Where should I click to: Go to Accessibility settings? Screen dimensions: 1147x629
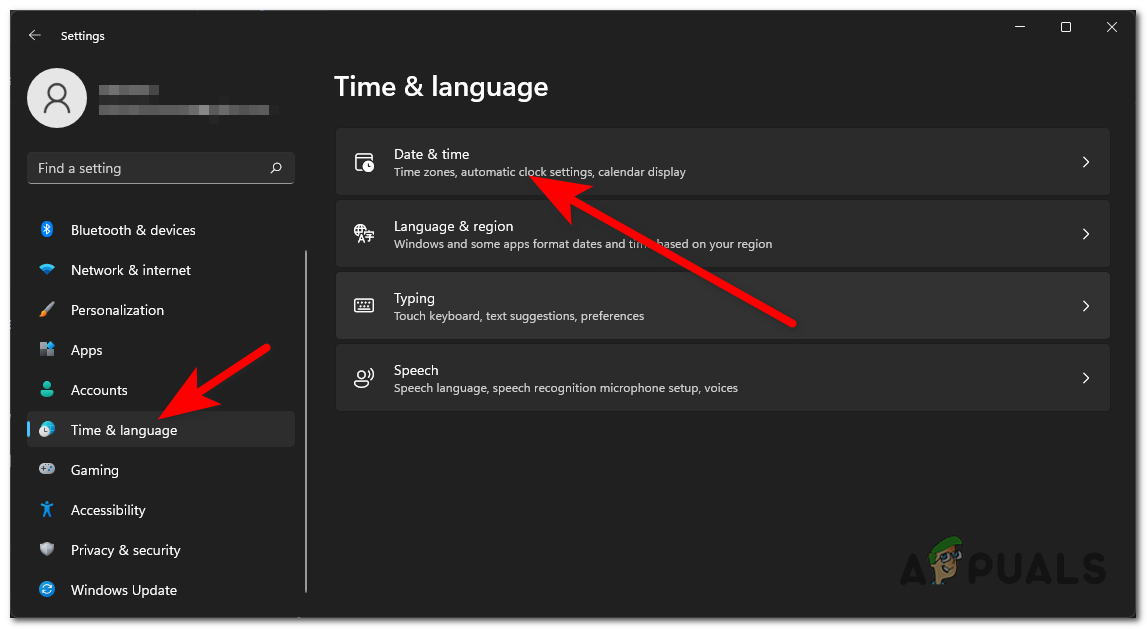(x=161, y=510)
